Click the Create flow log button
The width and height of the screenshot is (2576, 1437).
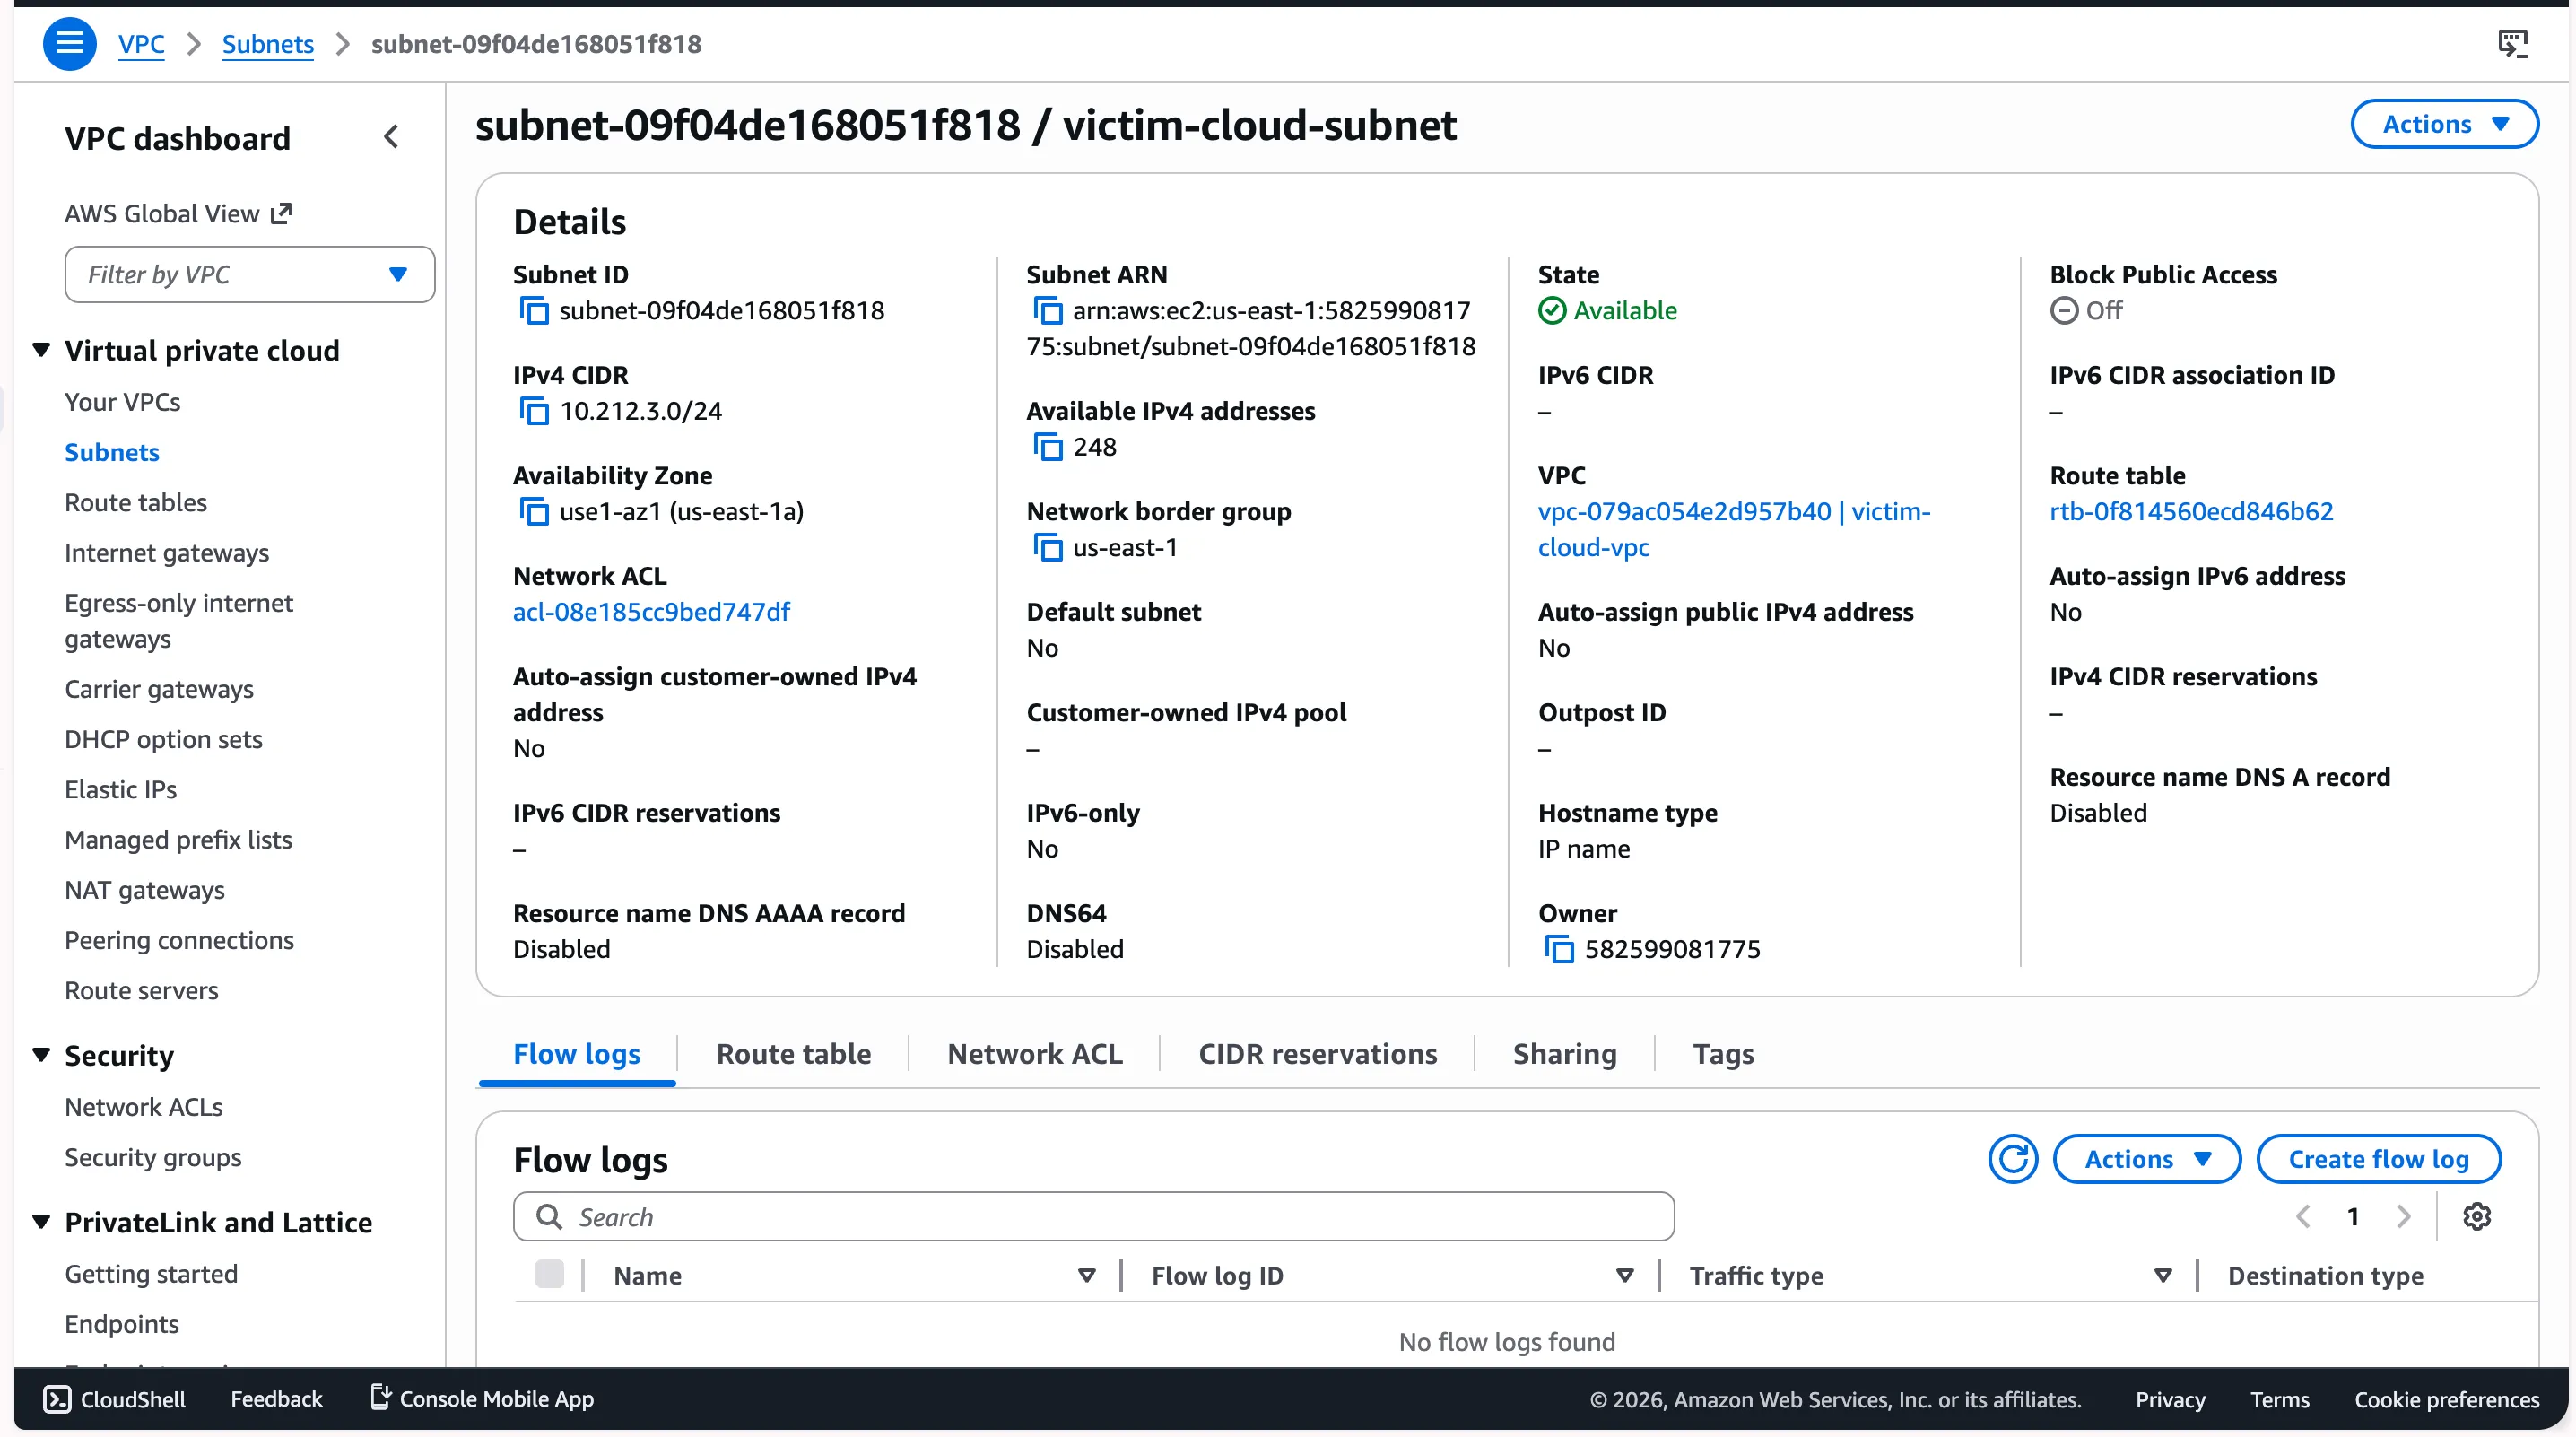[x=2378, y=1159]
